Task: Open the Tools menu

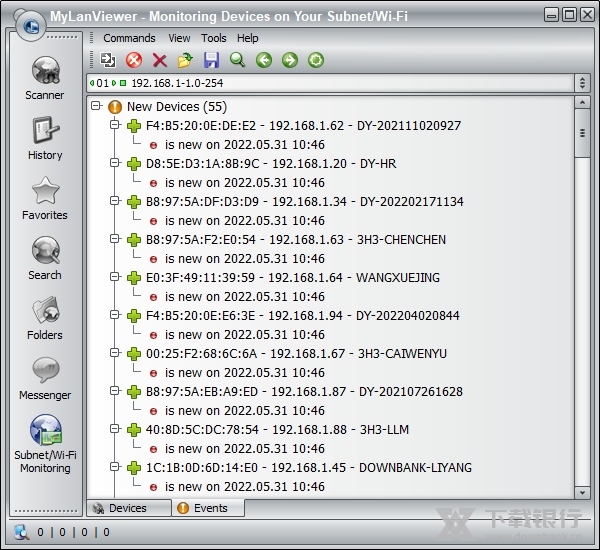Action: pos(213,38)
